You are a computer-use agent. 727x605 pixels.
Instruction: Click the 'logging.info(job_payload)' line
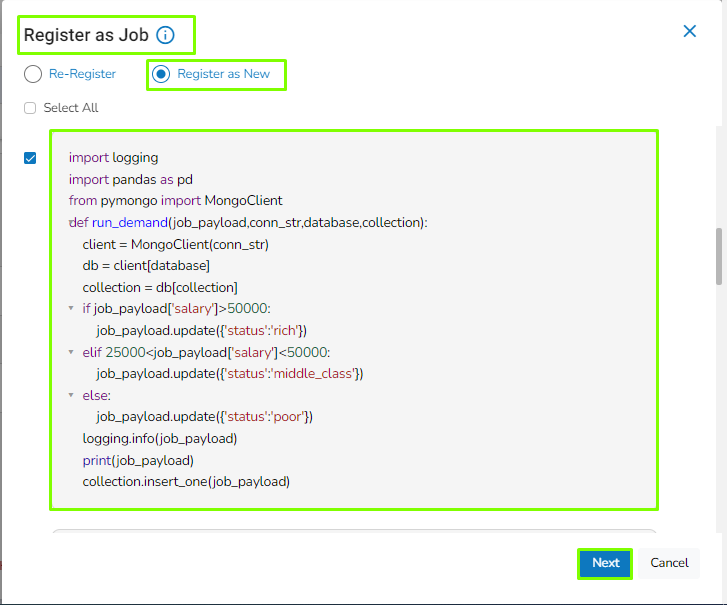click(x=160, y=439)
